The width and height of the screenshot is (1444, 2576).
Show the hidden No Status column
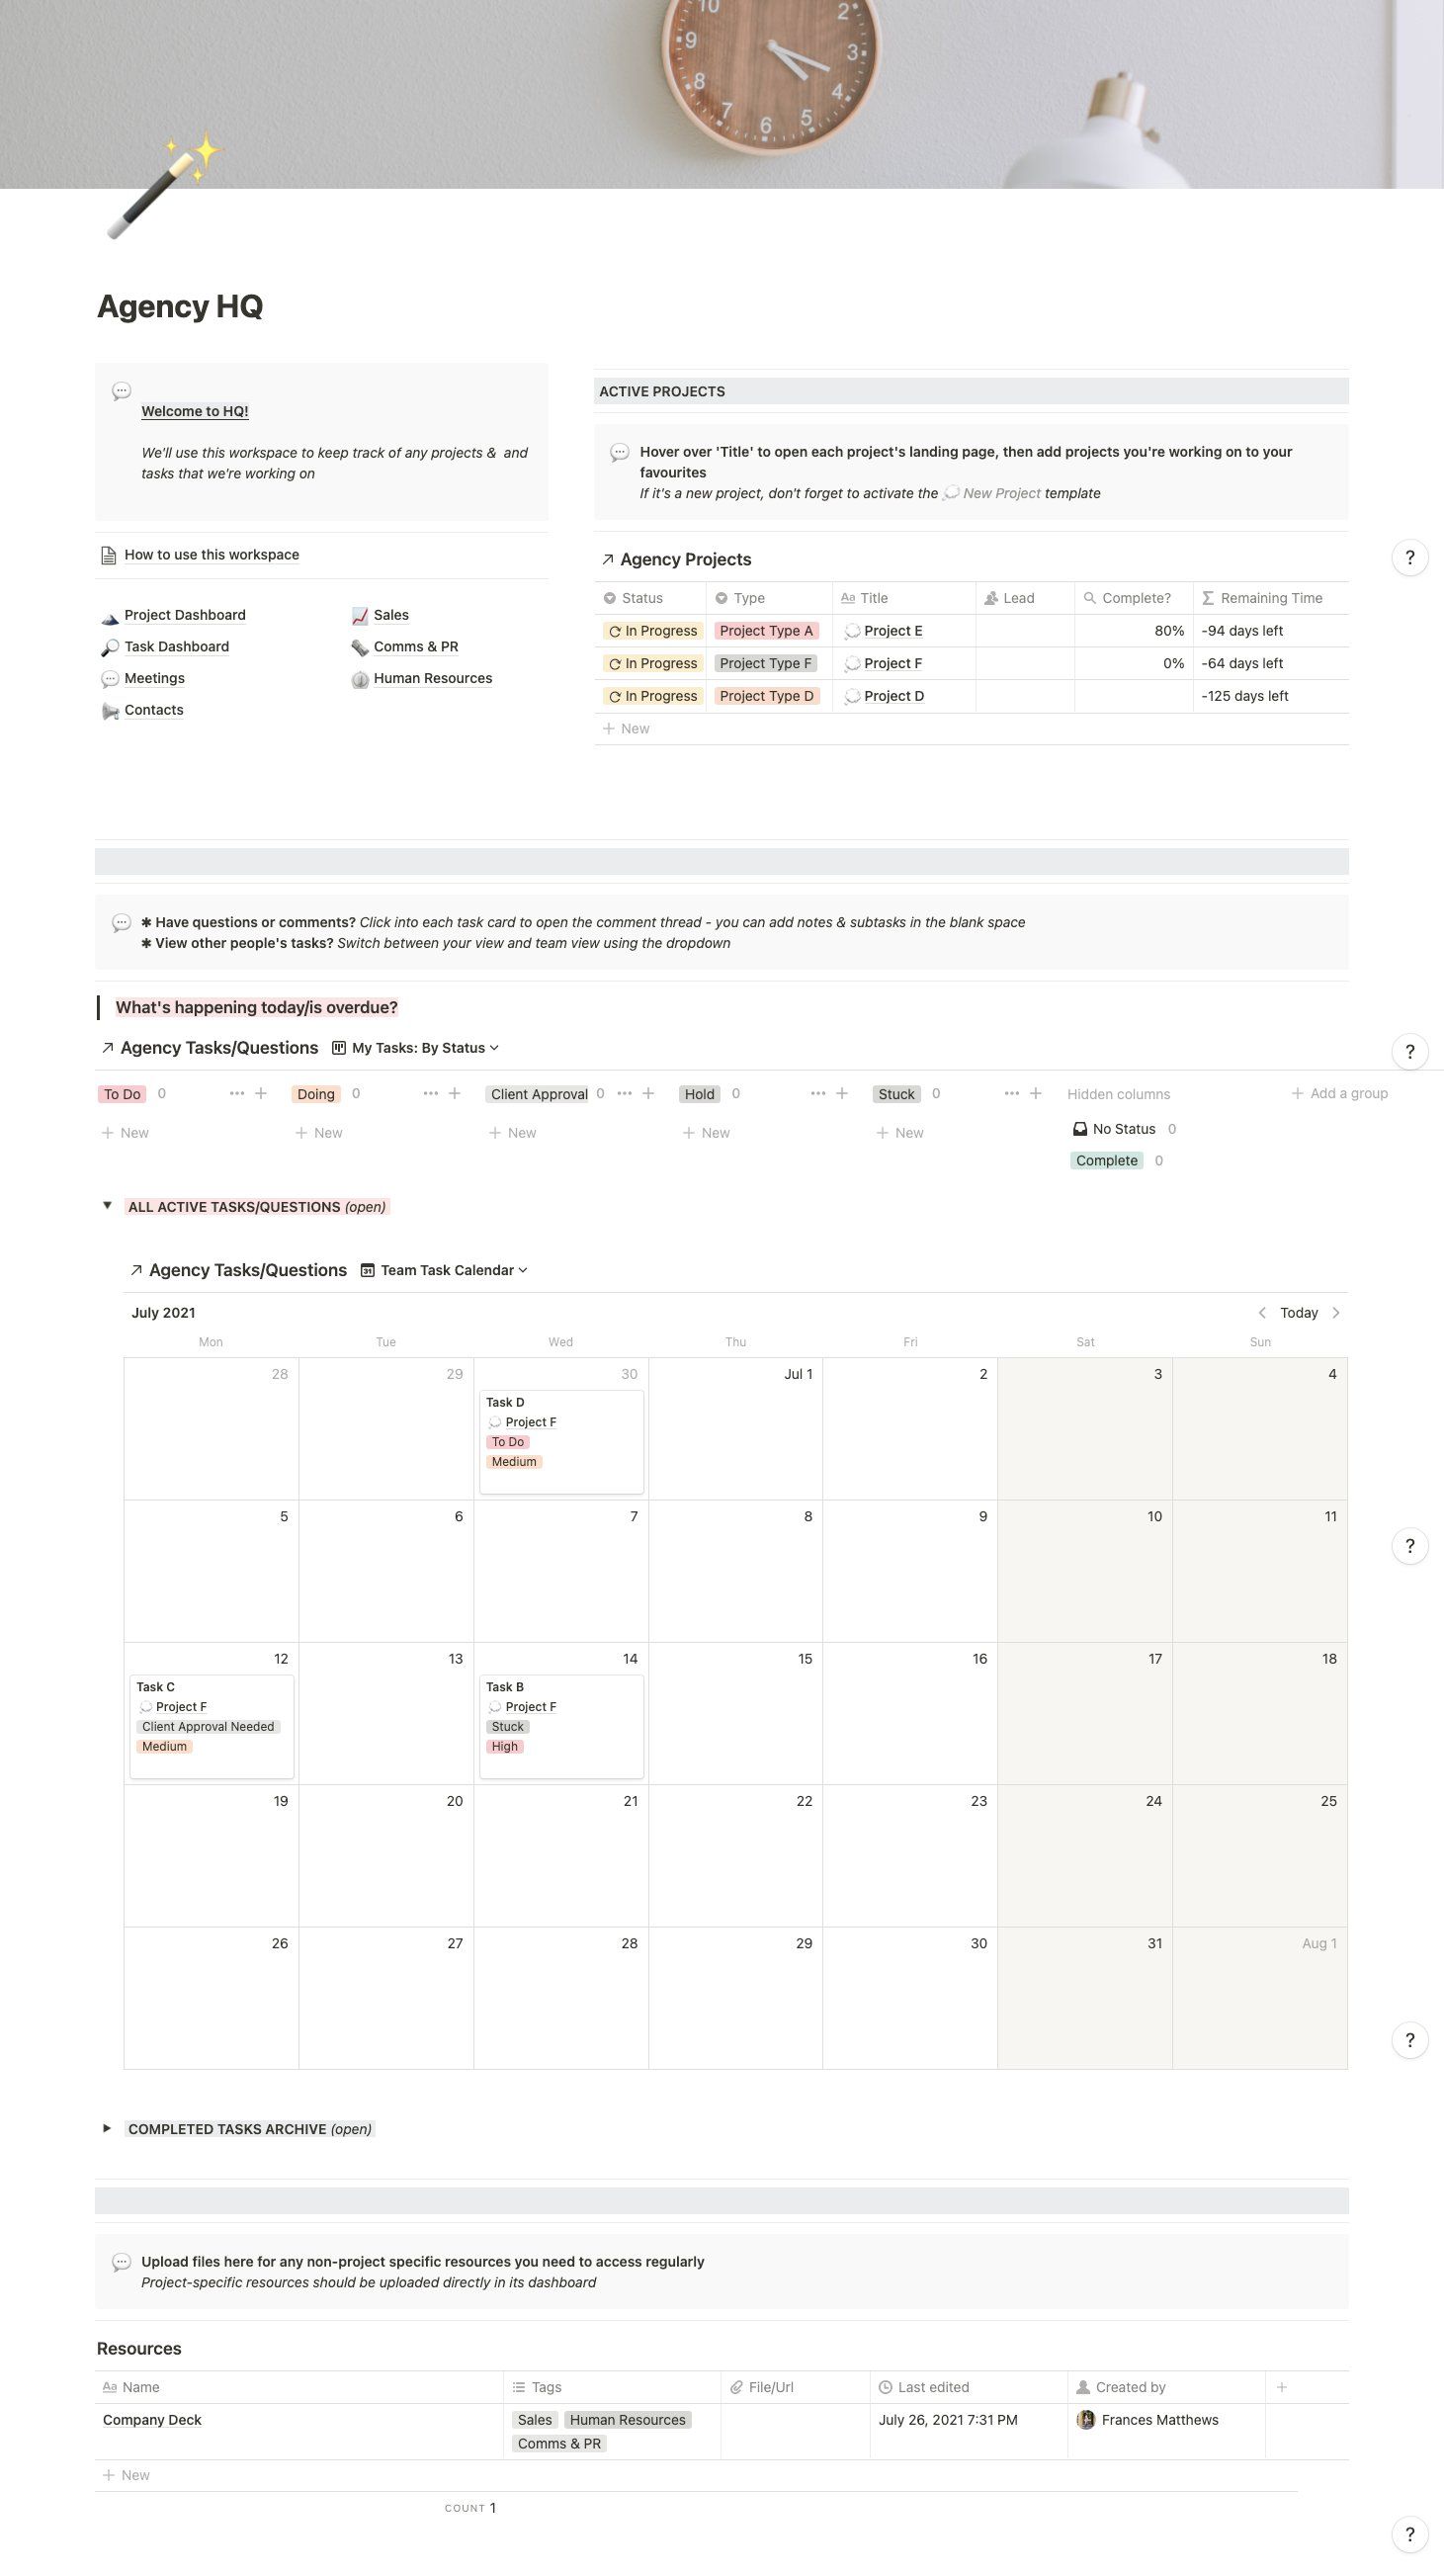point(1124,1129)
